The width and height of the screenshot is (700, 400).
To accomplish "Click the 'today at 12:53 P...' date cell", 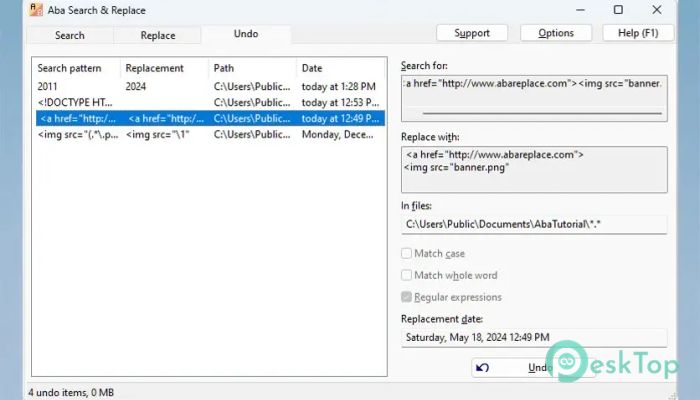I will (341, 103).
